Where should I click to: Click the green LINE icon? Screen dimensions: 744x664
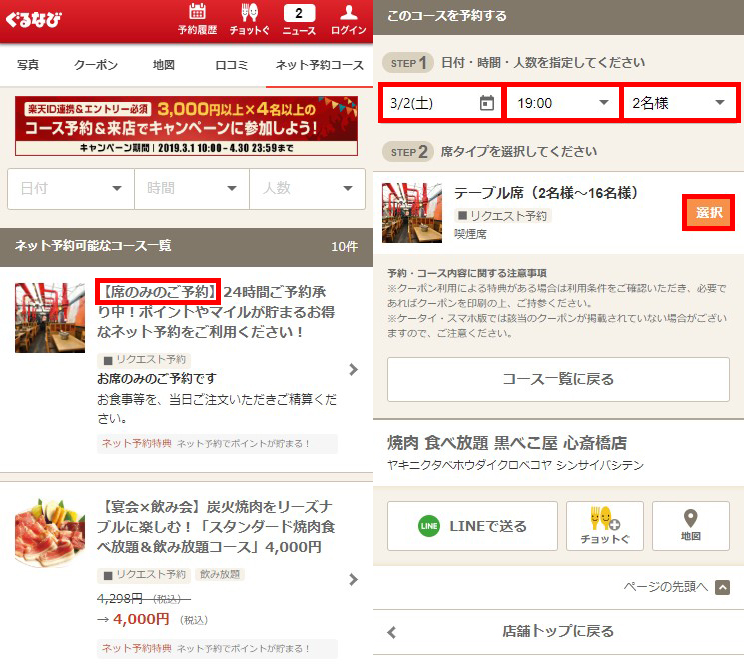click(428, 526)
